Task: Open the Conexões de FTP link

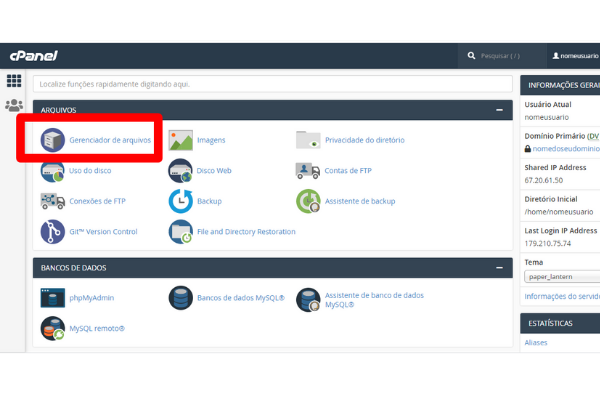Action: pyautogui.click(x=98, y=201)
